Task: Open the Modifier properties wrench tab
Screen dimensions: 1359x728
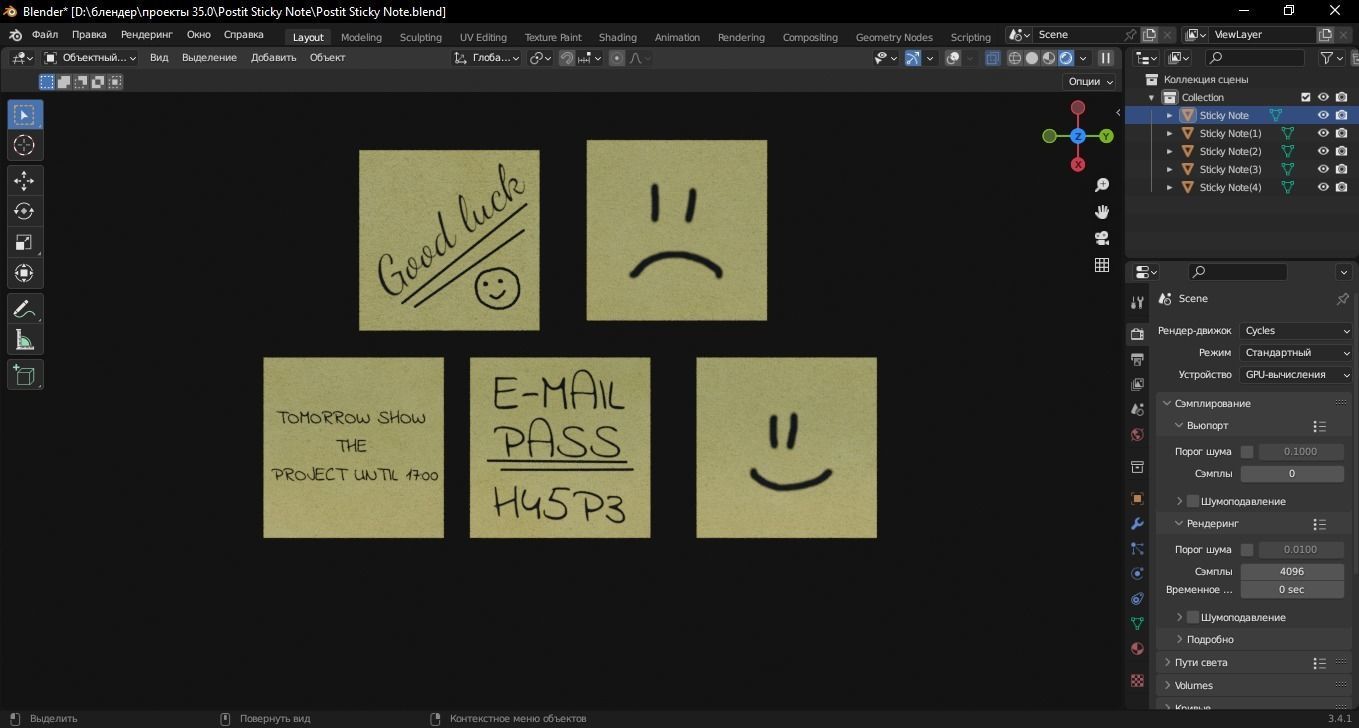Action: pos(1136,524)
